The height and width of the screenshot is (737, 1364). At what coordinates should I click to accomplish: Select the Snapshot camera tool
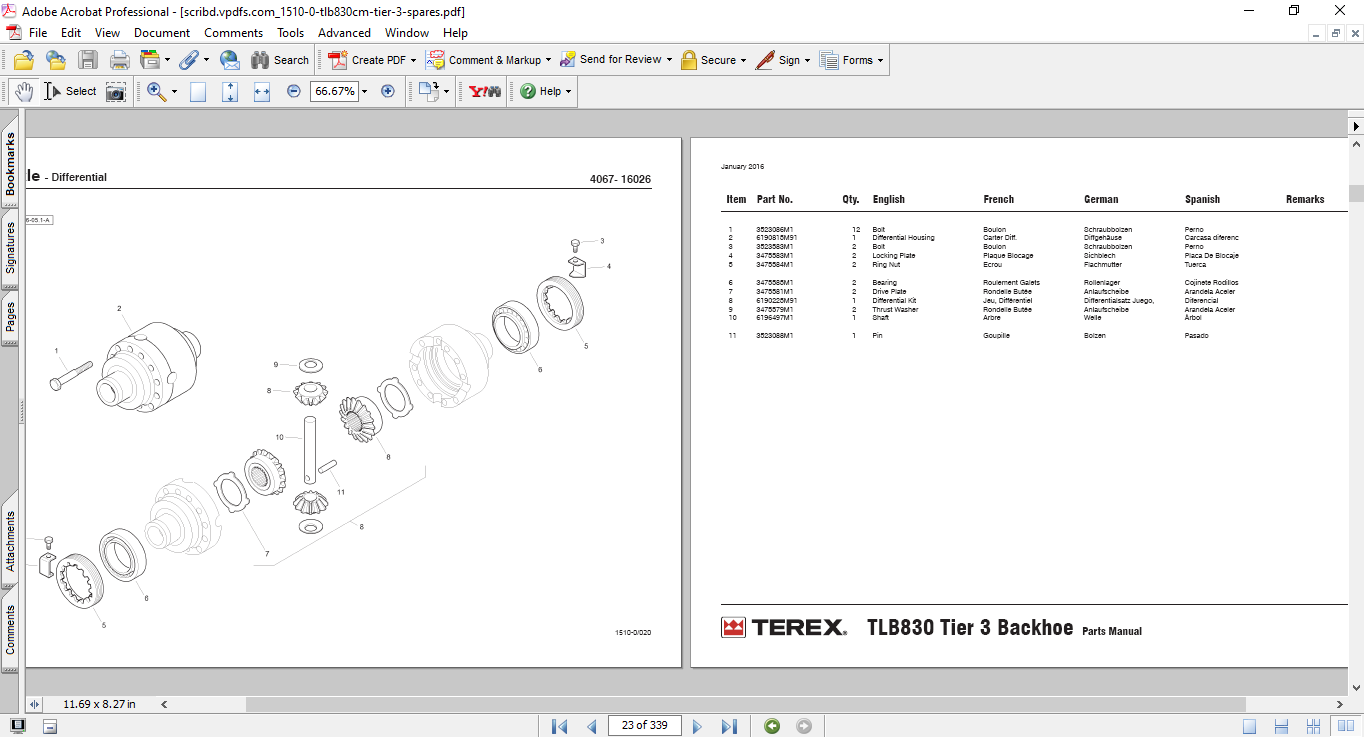(x=117, y=92)
